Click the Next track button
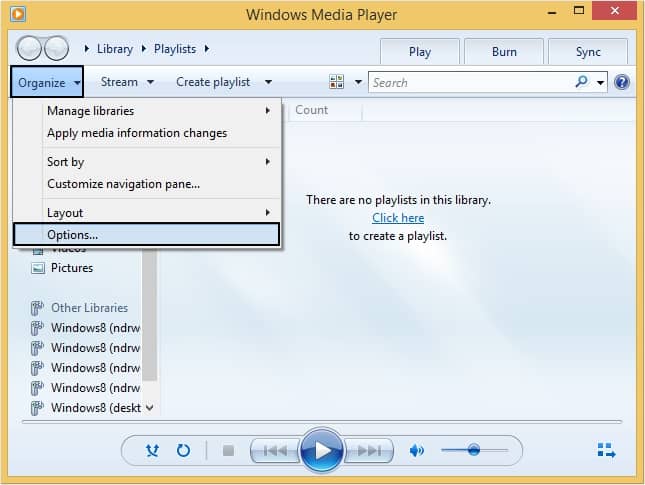 [x=369, y=451]
